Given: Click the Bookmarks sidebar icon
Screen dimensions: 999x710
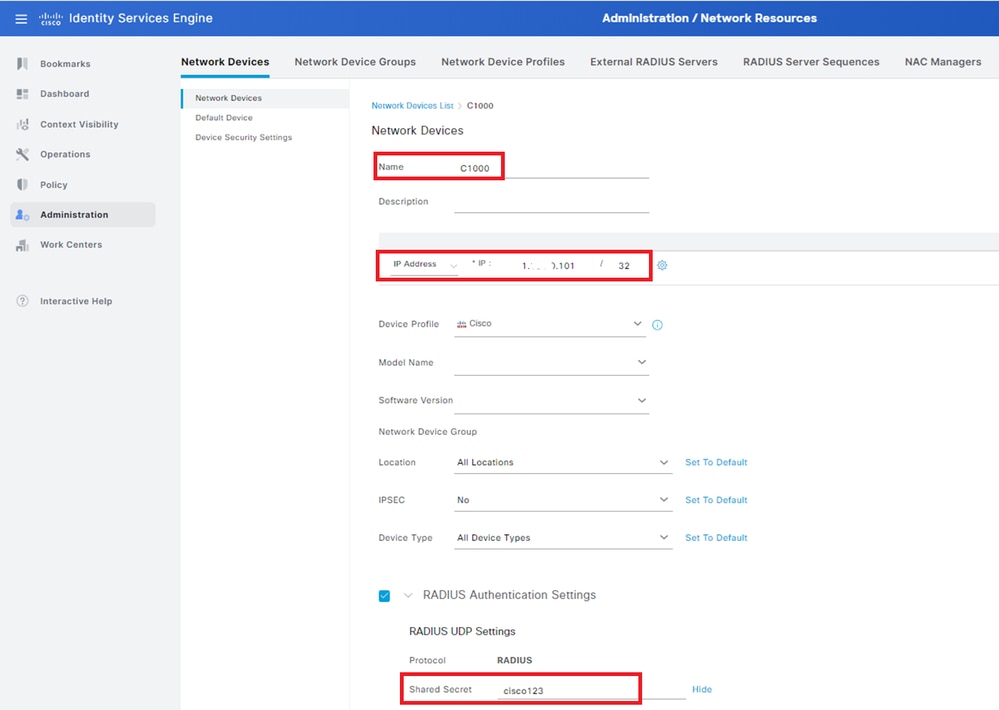Looking at the screenshot, I should (x=22, y=64).
